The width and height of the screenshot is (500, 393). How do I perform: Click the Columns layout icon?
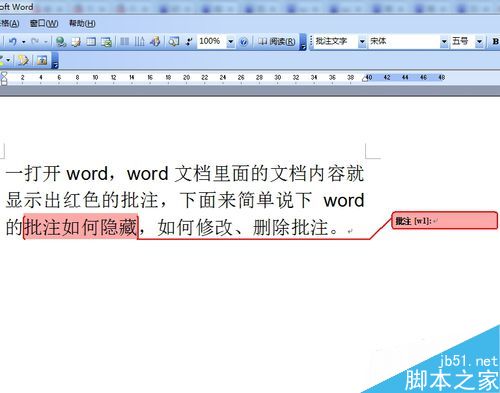tap(124, 42)
